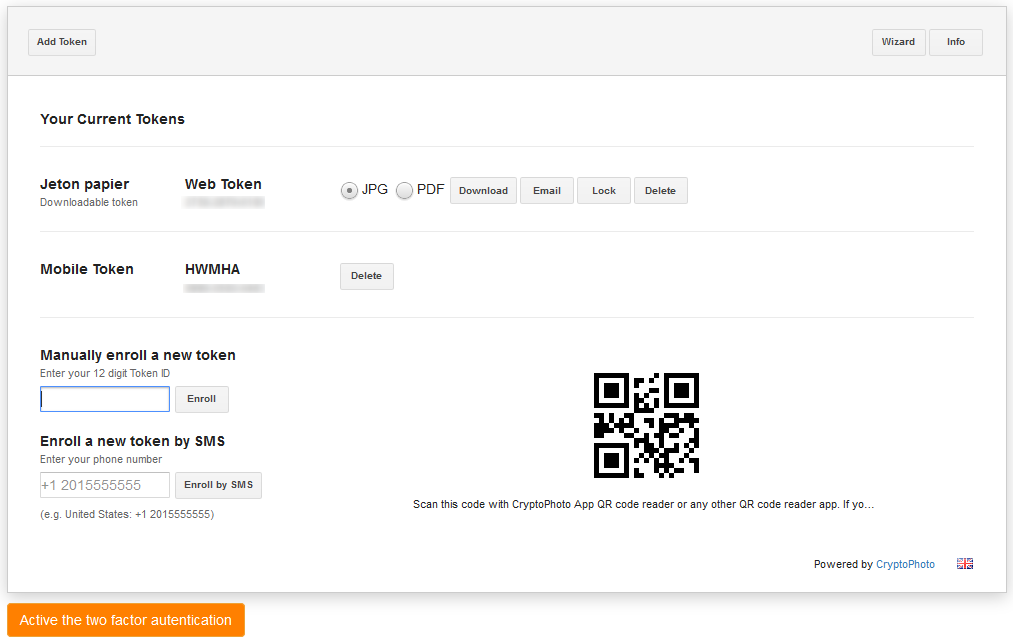This screenshot has height=642, width=1013.
Task: Click Enroll by SMS button
Action: (218, 485)
